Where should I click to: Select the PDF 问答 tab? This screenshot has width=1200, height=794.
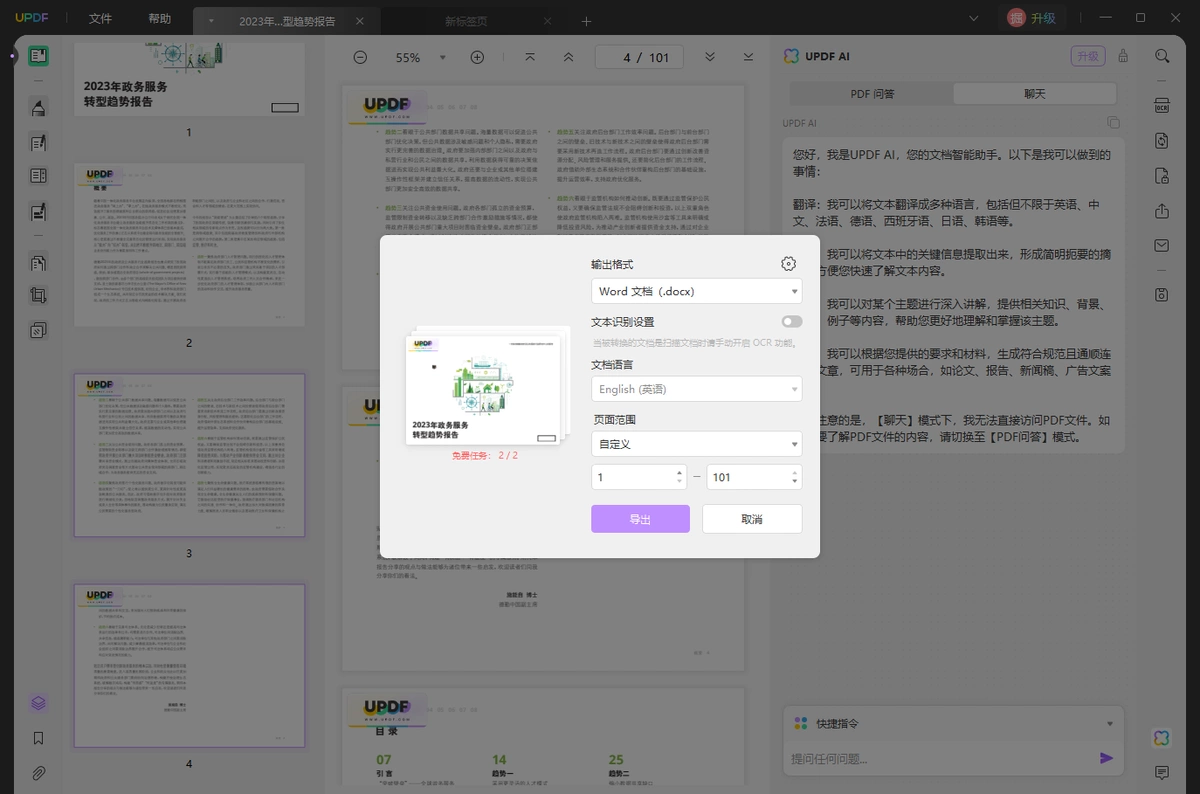click(872, 93)
